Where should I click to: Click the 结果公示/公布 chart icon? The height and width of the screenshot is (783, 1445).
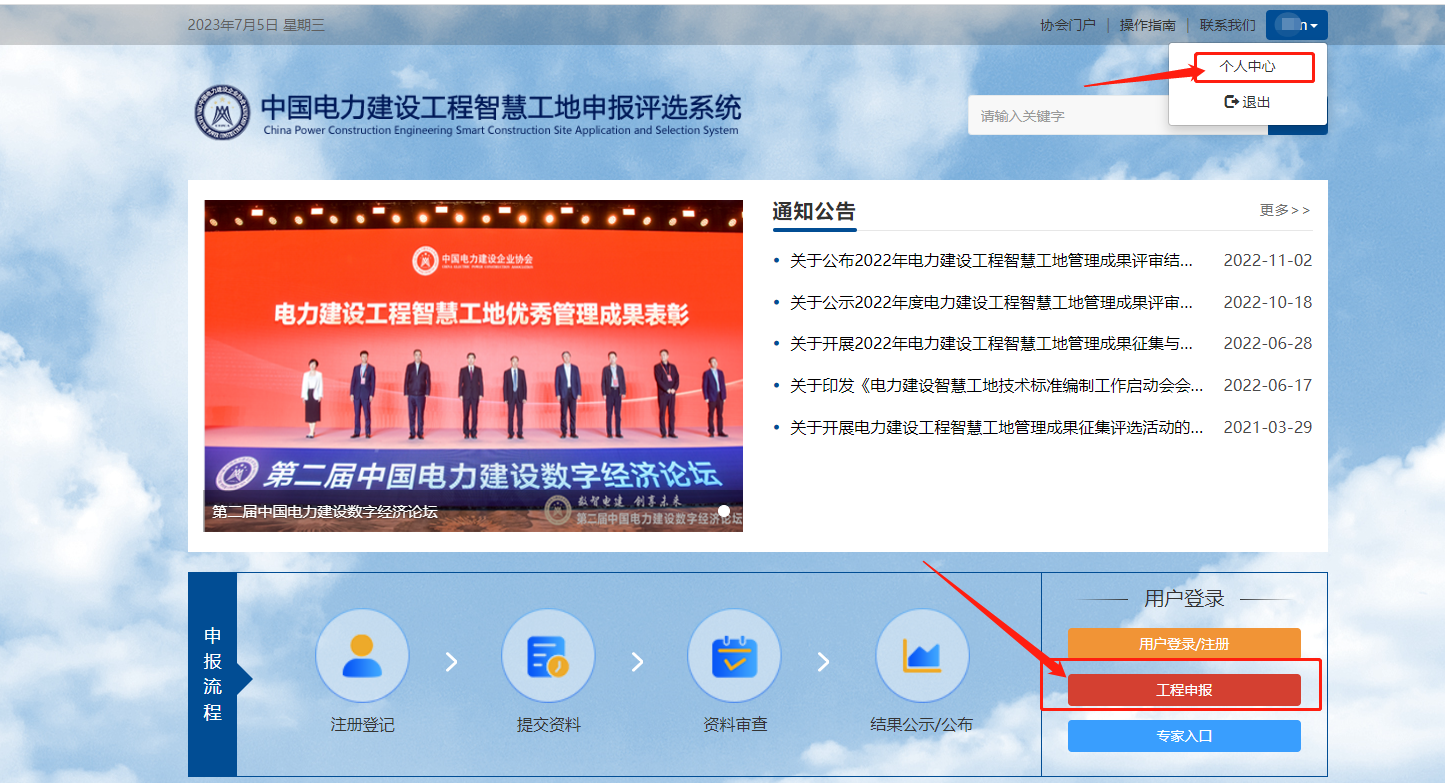click(x=922, y=656)
